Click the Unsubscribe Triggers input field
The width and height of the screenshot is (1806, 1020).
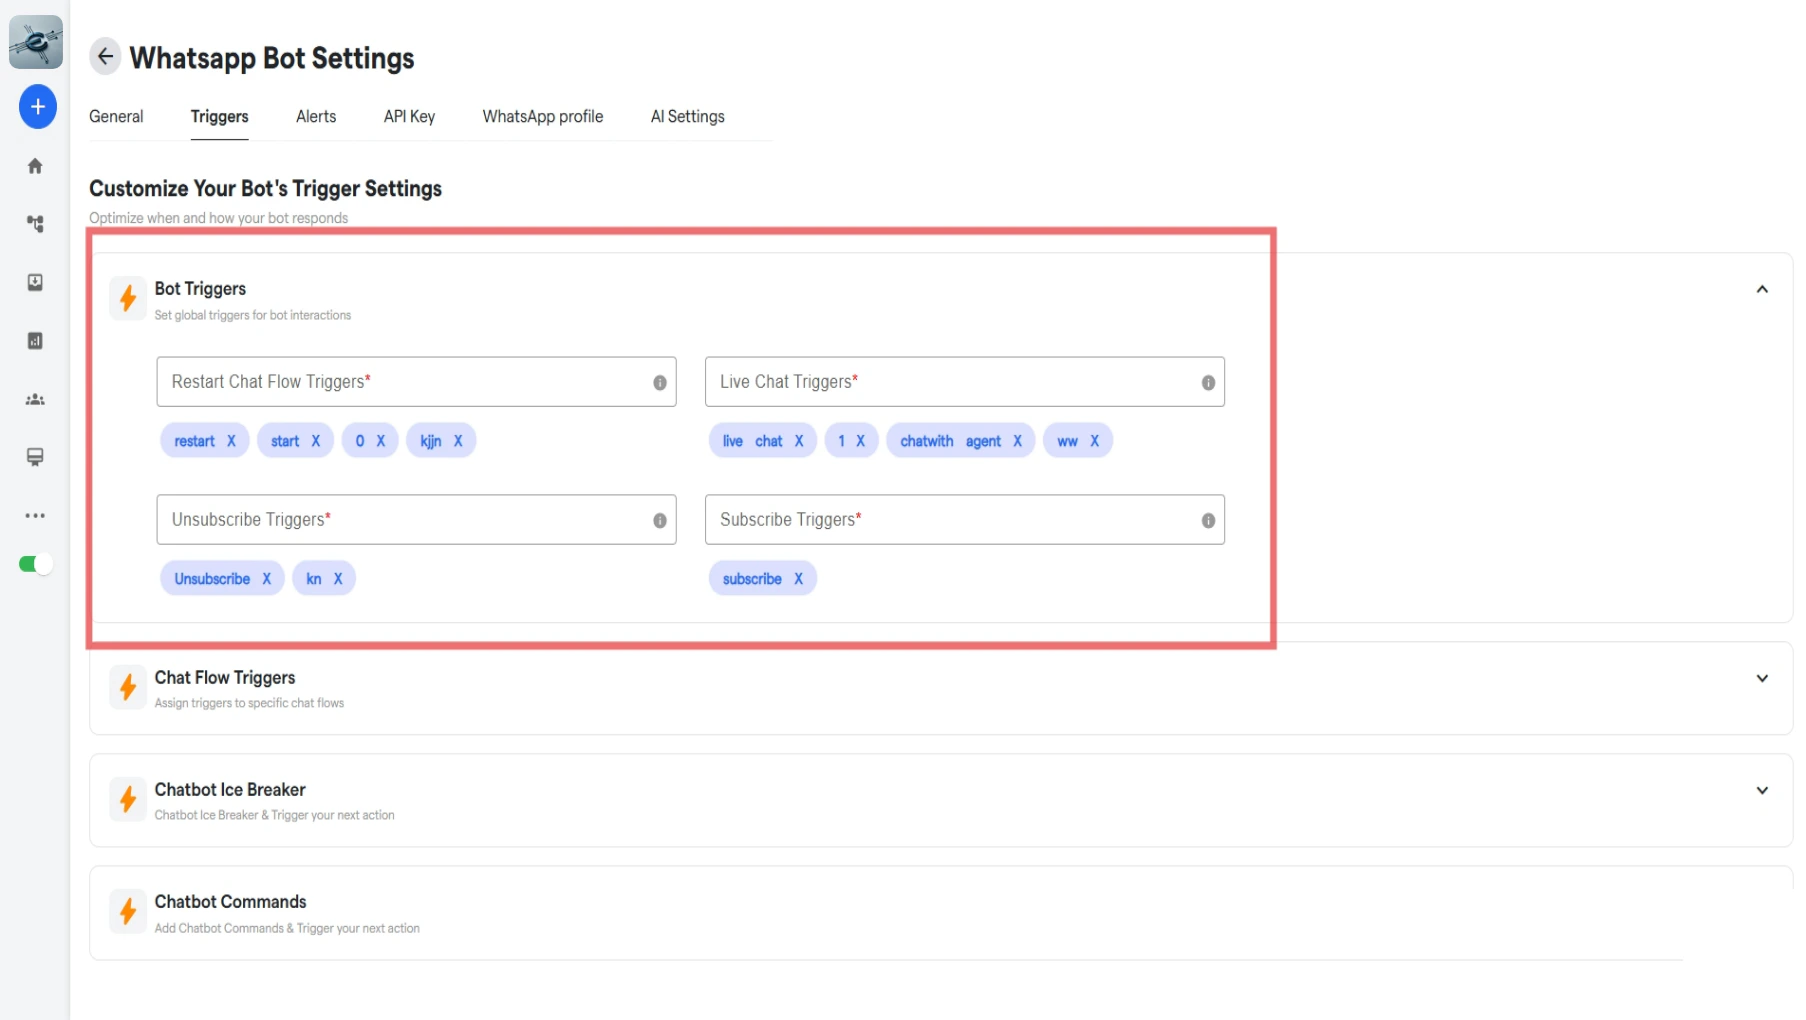(x=416, y=520)
